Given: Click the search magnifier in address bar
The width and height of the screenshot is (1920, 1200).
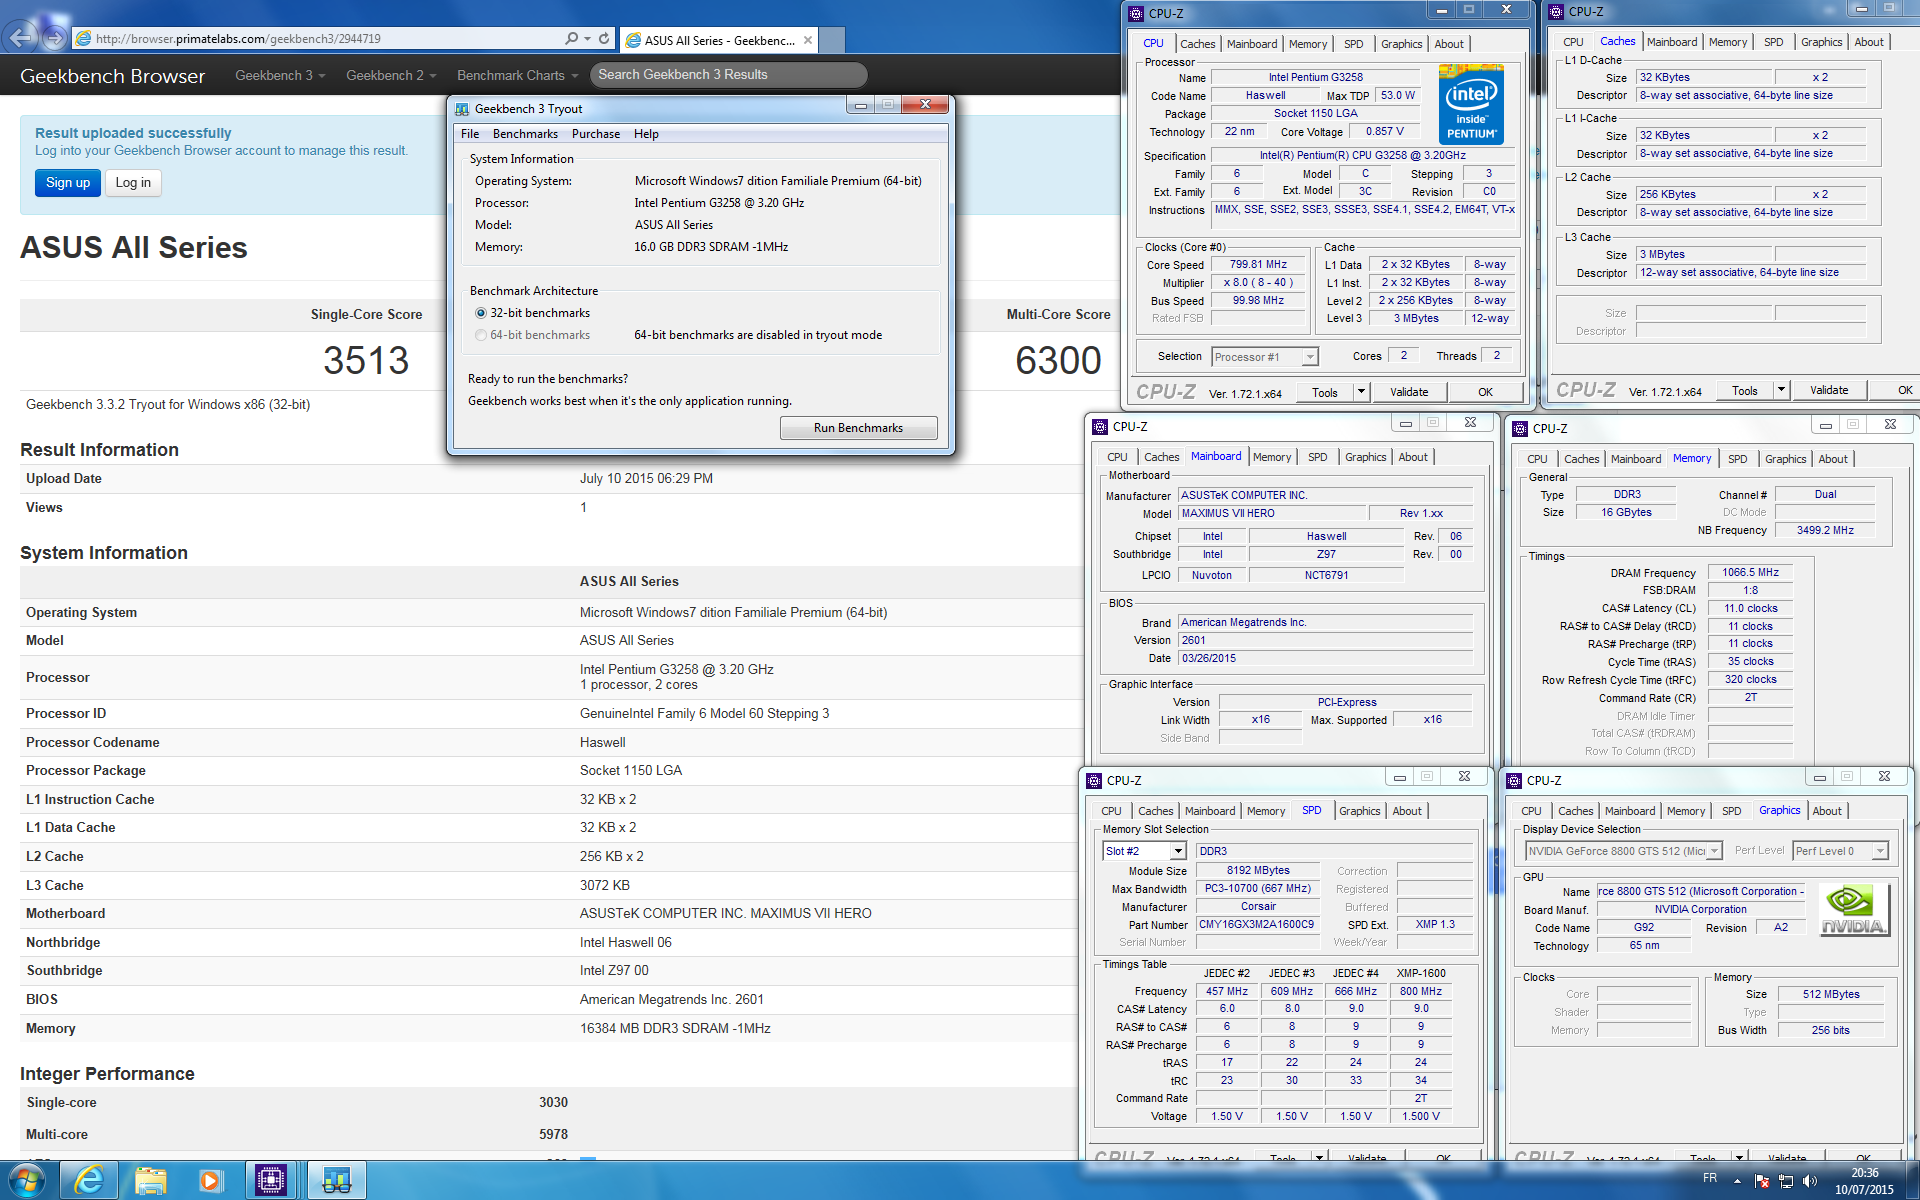Looking at the screenshot, I should 571,38.
